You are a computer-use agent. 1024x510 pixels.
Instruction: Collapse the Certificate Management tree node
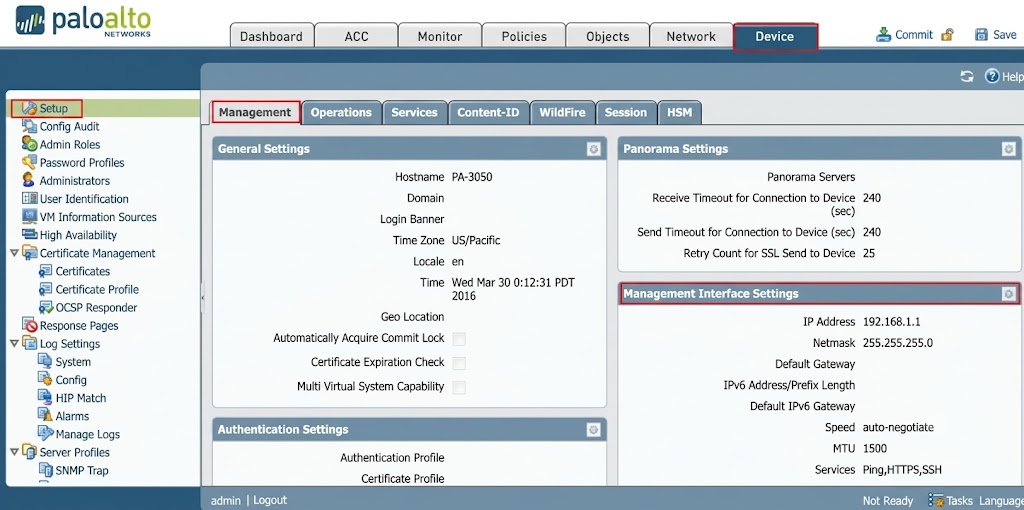pos(14,253)
